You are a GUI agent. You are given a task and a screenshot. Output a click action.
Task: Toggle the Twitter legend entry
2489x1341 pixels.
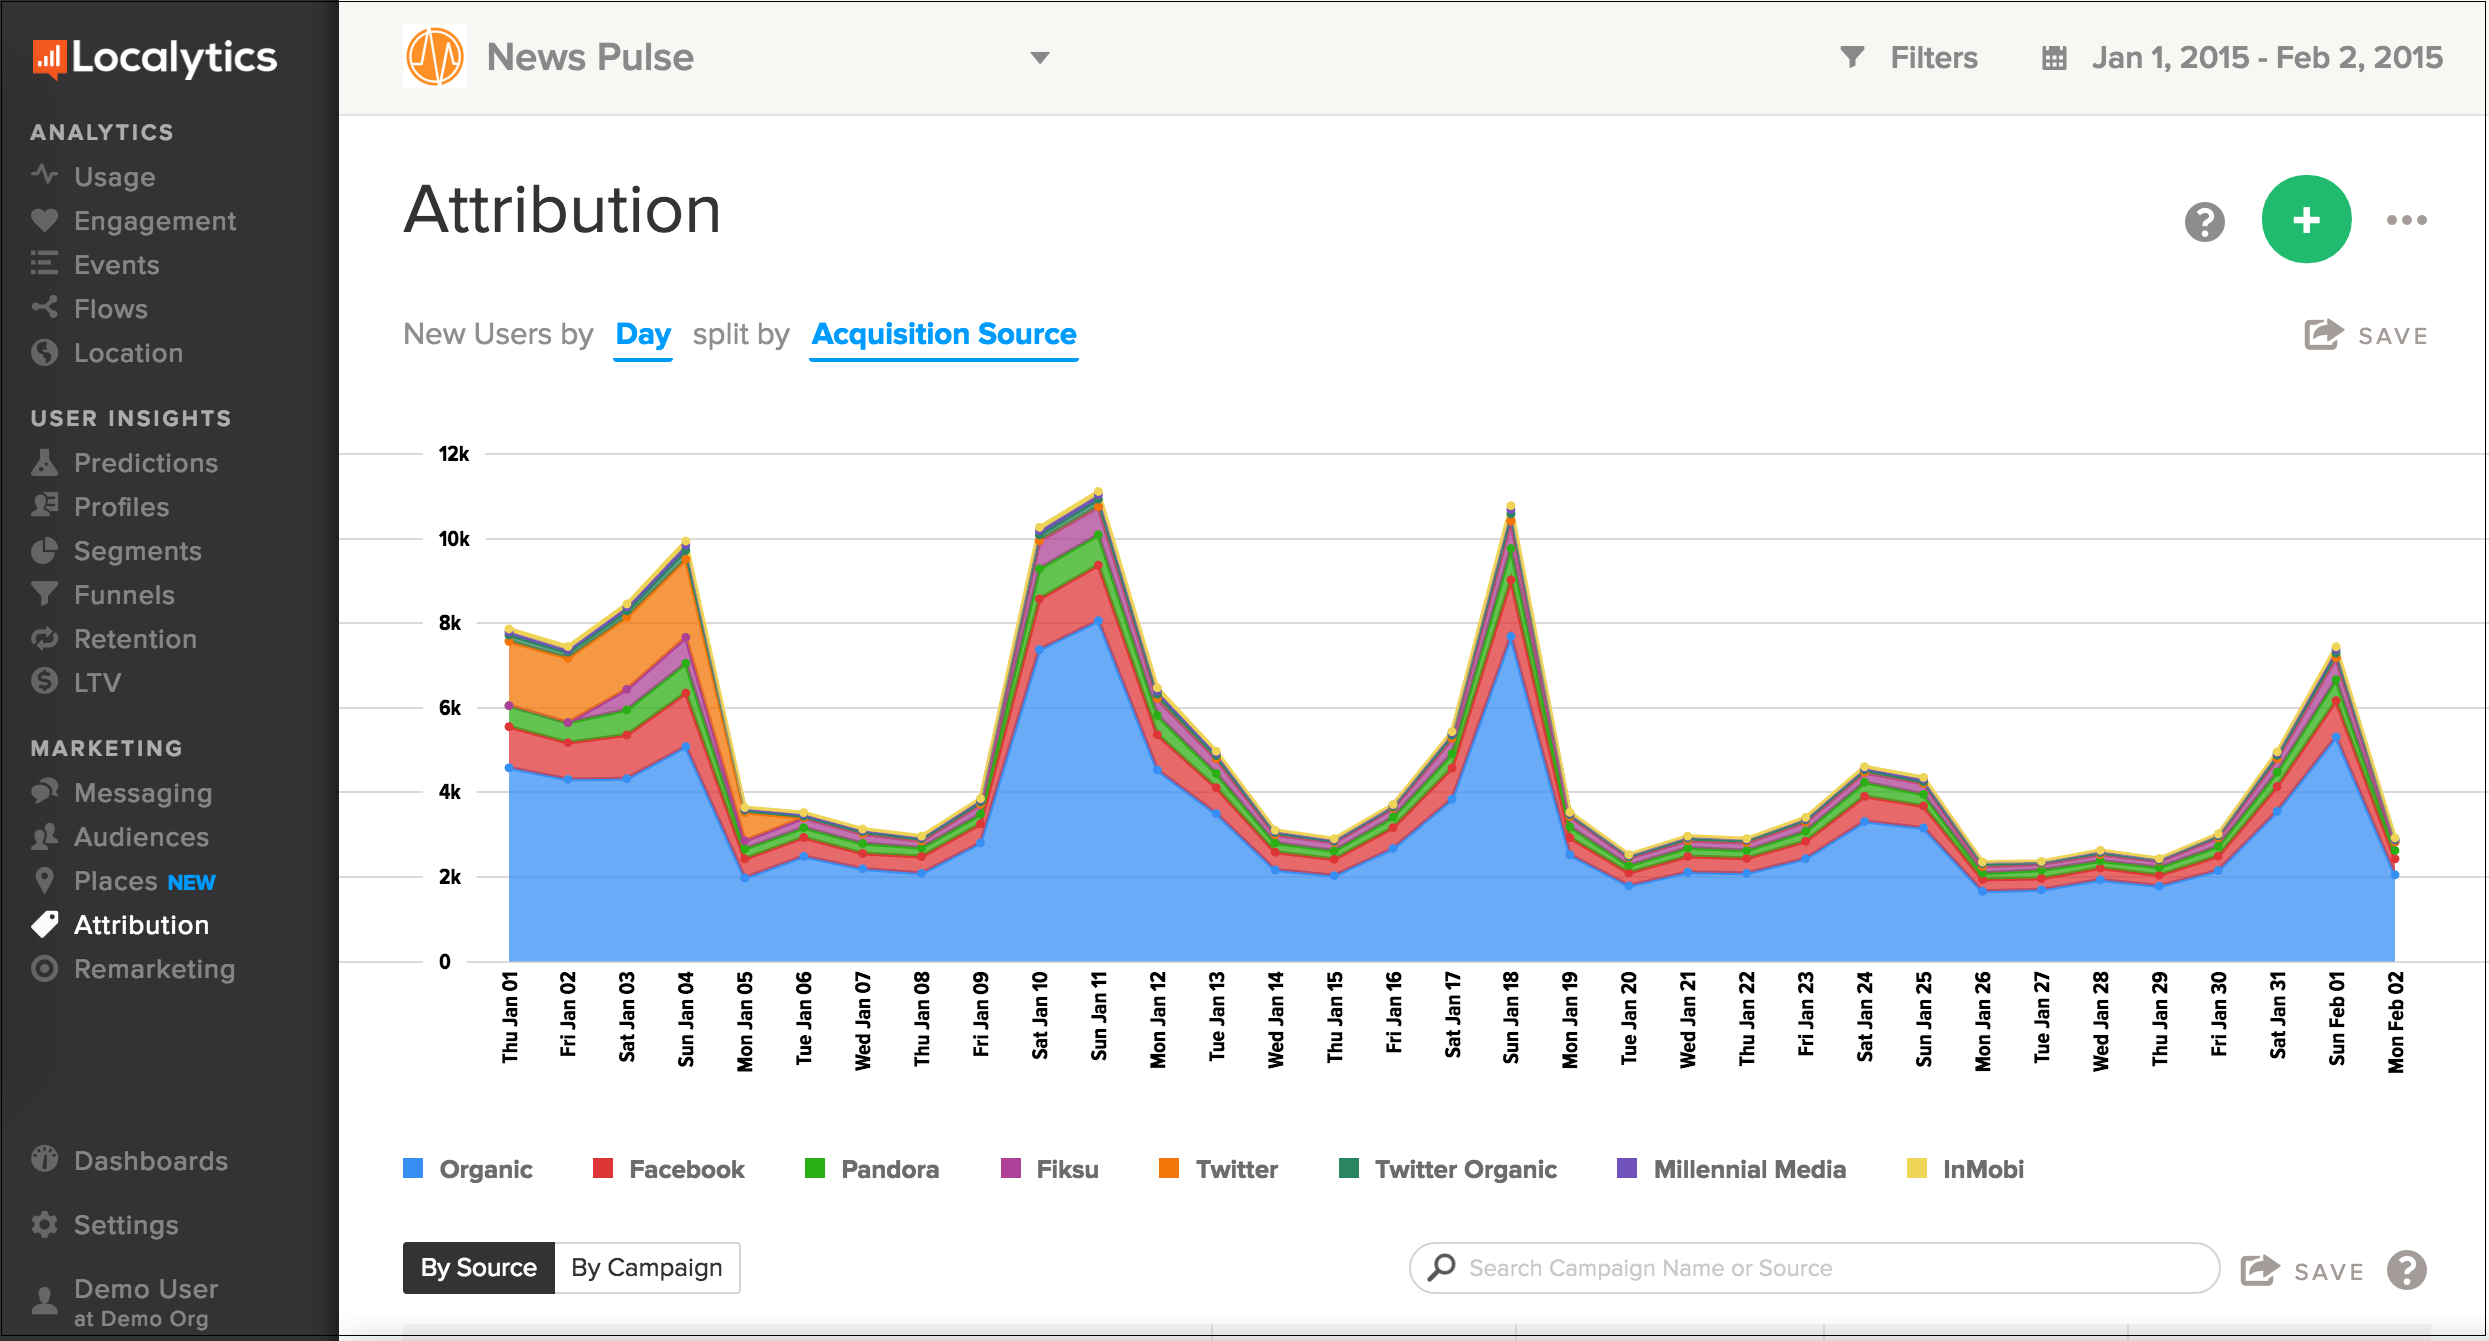1217,1168
